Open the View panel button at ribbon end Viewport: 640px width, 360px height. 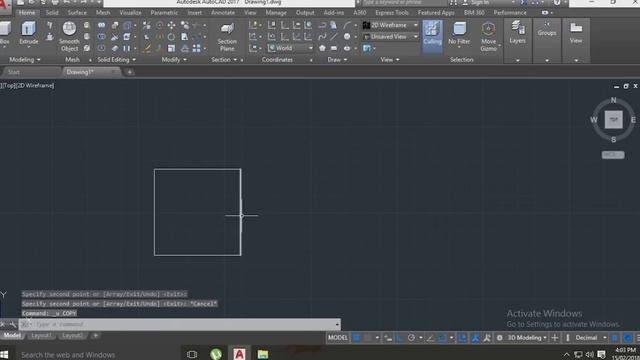click(576, 33)
